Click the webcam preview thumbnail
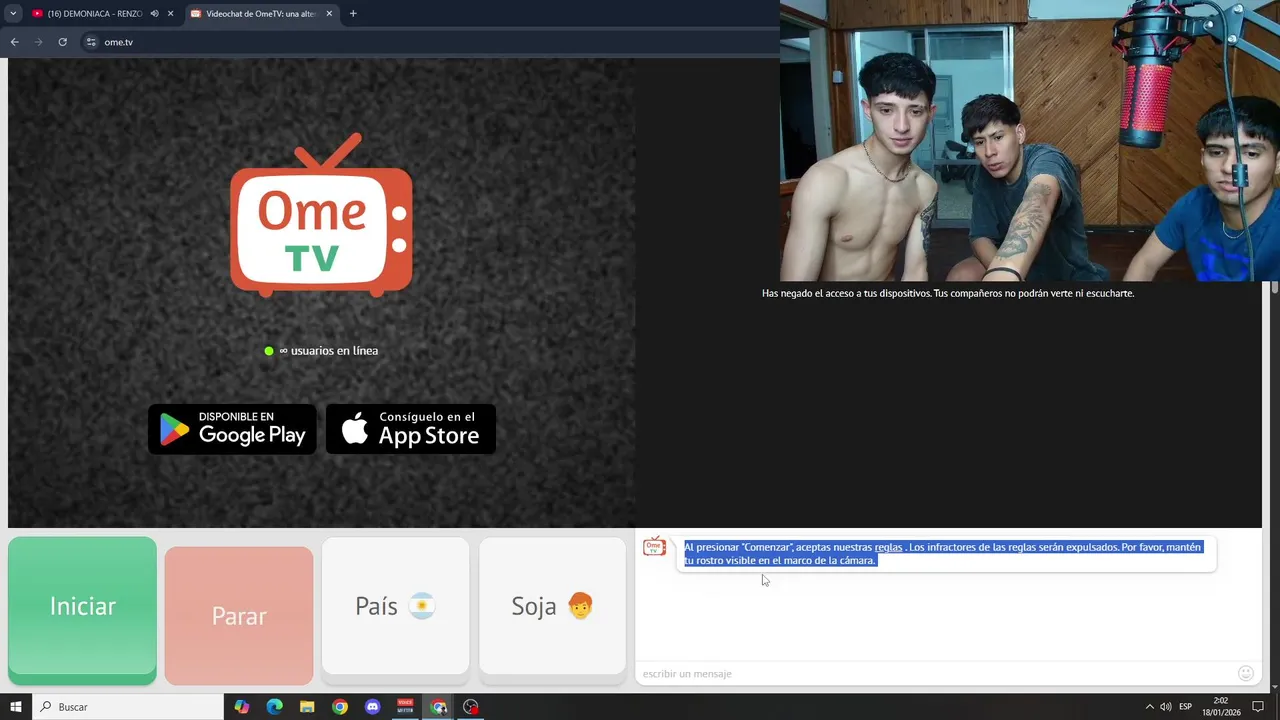Viewport: 1280px width, 720px height. [1030, 140]
